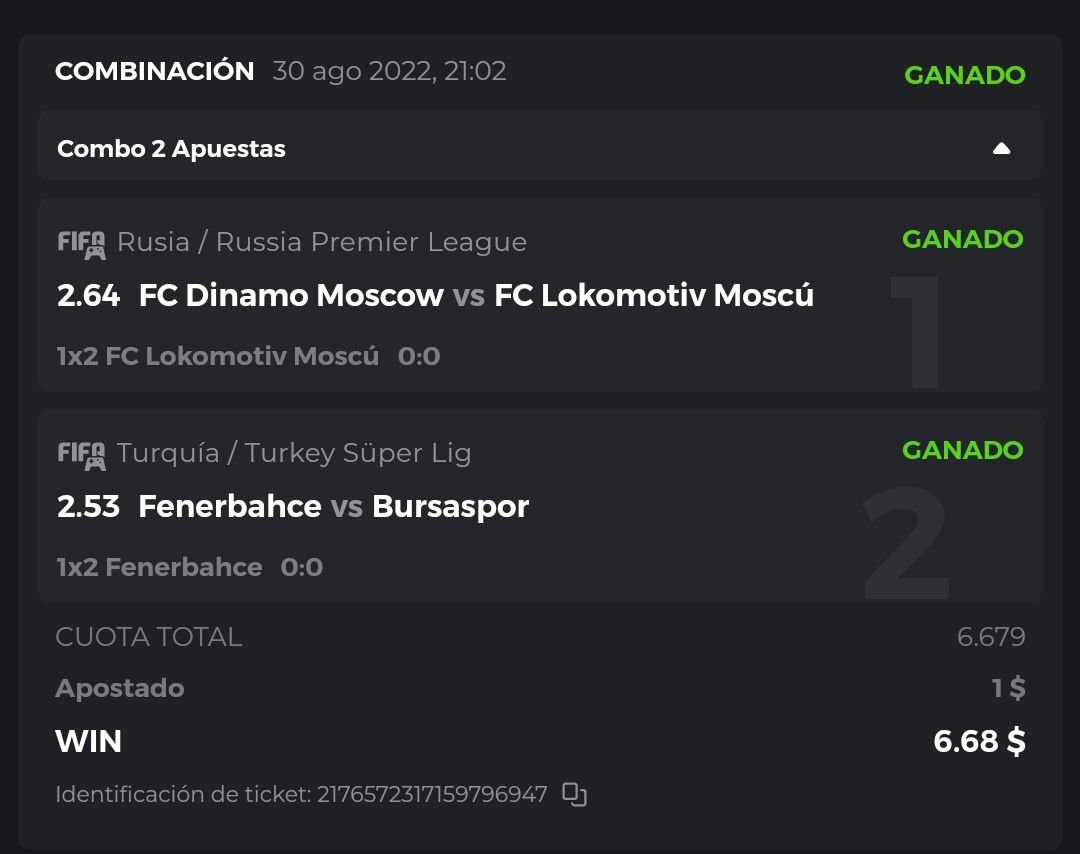Click GANADO status on Dinamo Moscow bet
Screen dimensions: 1080x854
[x=962, y=239]
